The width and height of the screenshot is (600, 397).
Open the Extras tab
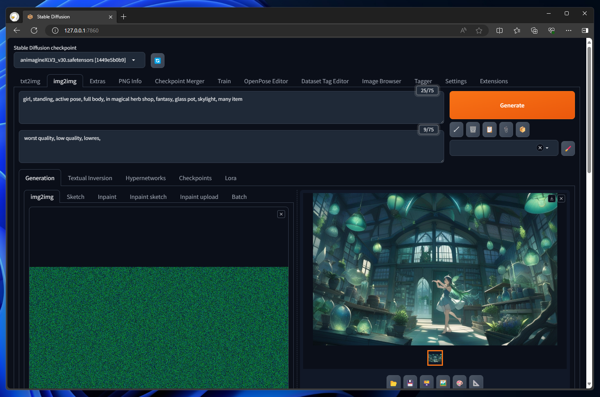(x=97, y=81)
